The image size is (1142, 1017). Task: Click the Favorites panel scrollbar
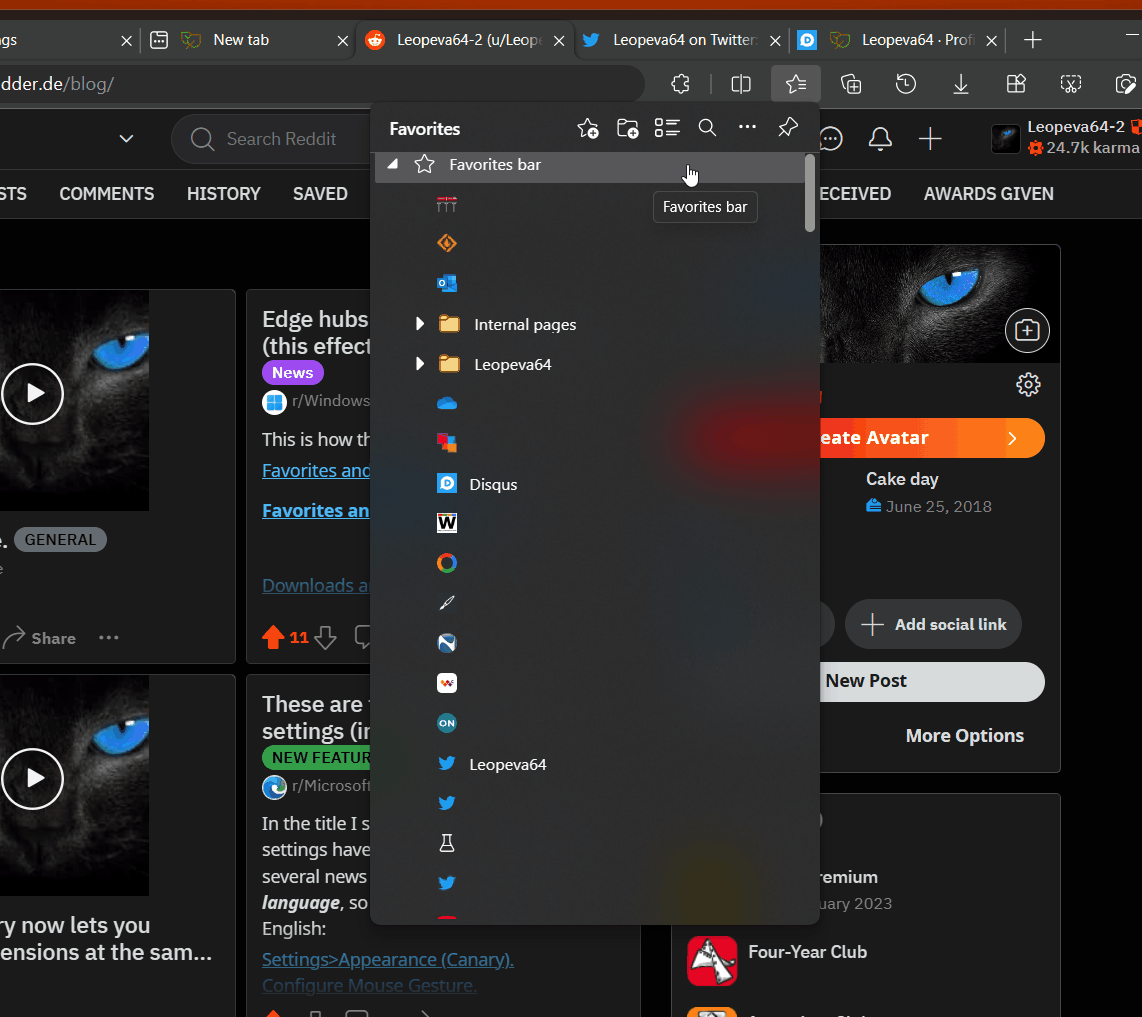[x=810, y=194]
